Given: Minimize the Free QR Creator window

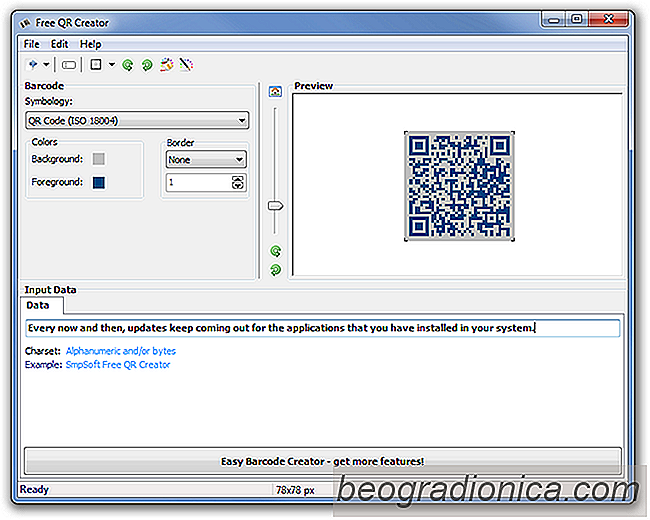Looking at the screenshot, I should pos(553,19).
